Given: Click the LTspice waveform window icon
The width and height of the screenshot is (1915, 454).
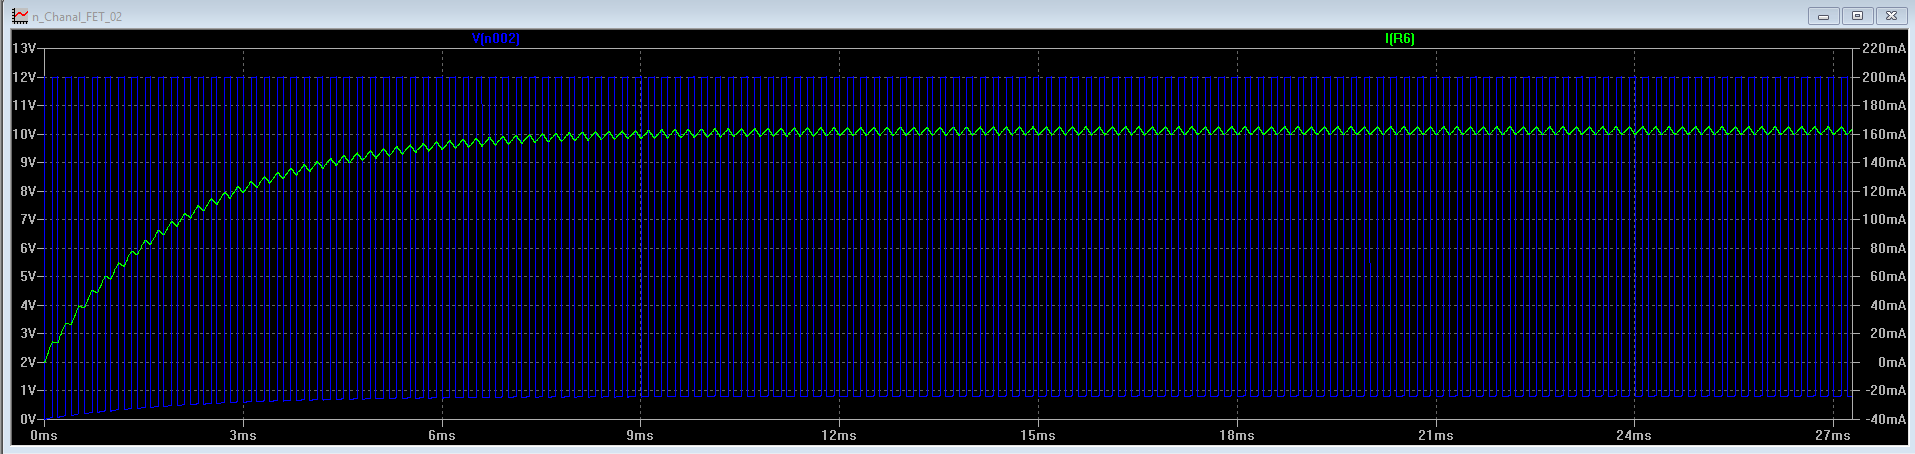Looking at the screenshot, I should [x=20, y=16].
